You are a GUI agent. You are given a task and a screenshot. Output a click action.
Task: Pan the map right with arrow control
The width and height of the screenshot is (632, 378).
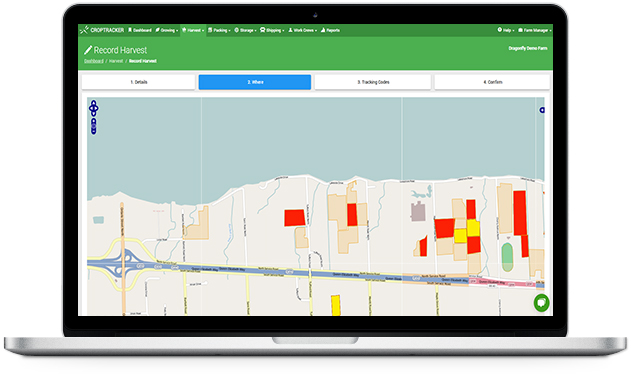pyautogui.click(x=96, y=108)
